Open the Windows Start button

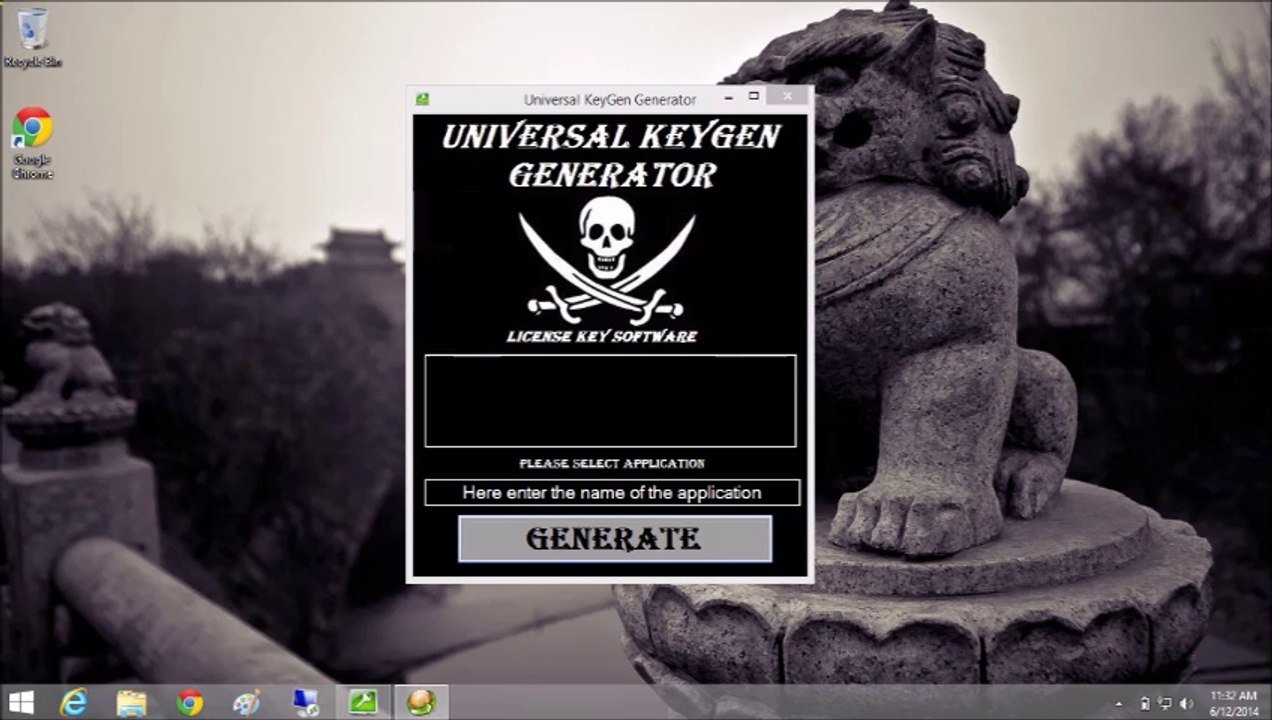pos(22,703)
